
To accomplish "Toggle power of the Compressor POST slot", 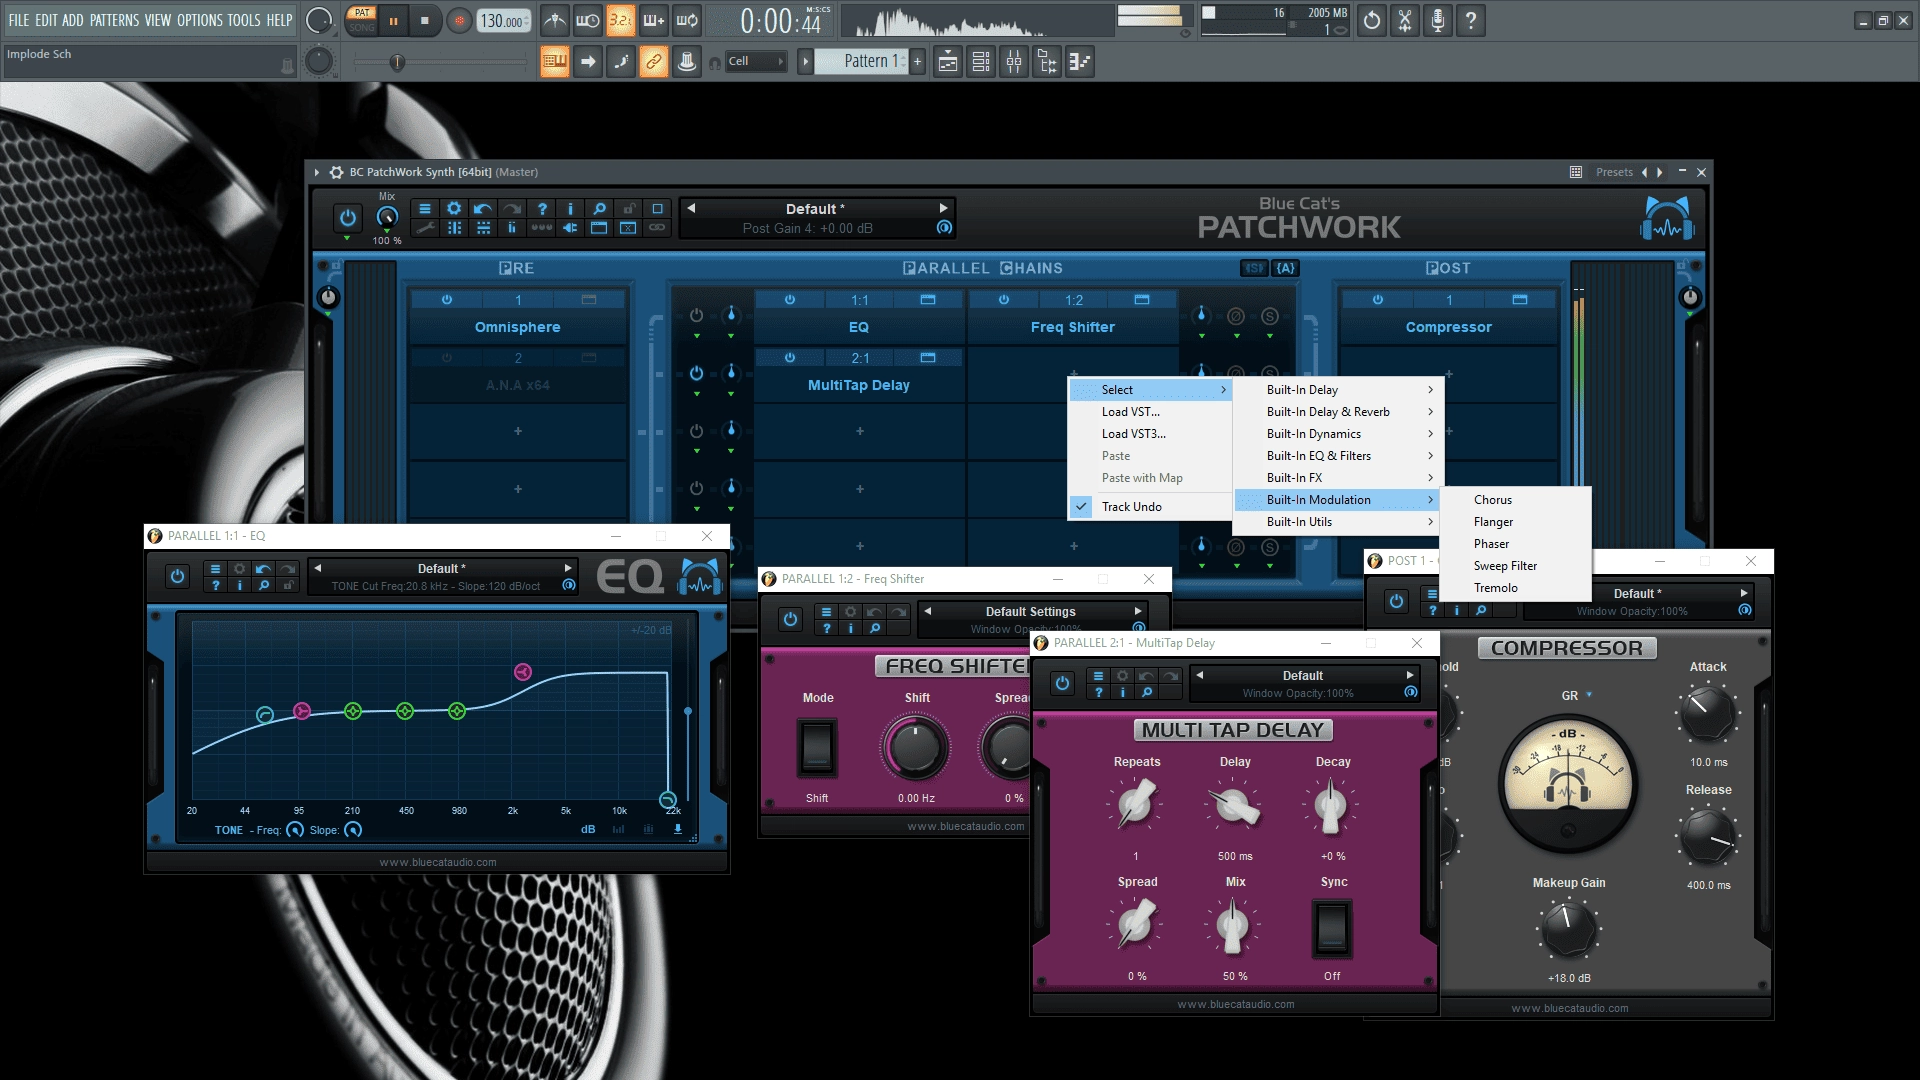I will coord(1377,300).
